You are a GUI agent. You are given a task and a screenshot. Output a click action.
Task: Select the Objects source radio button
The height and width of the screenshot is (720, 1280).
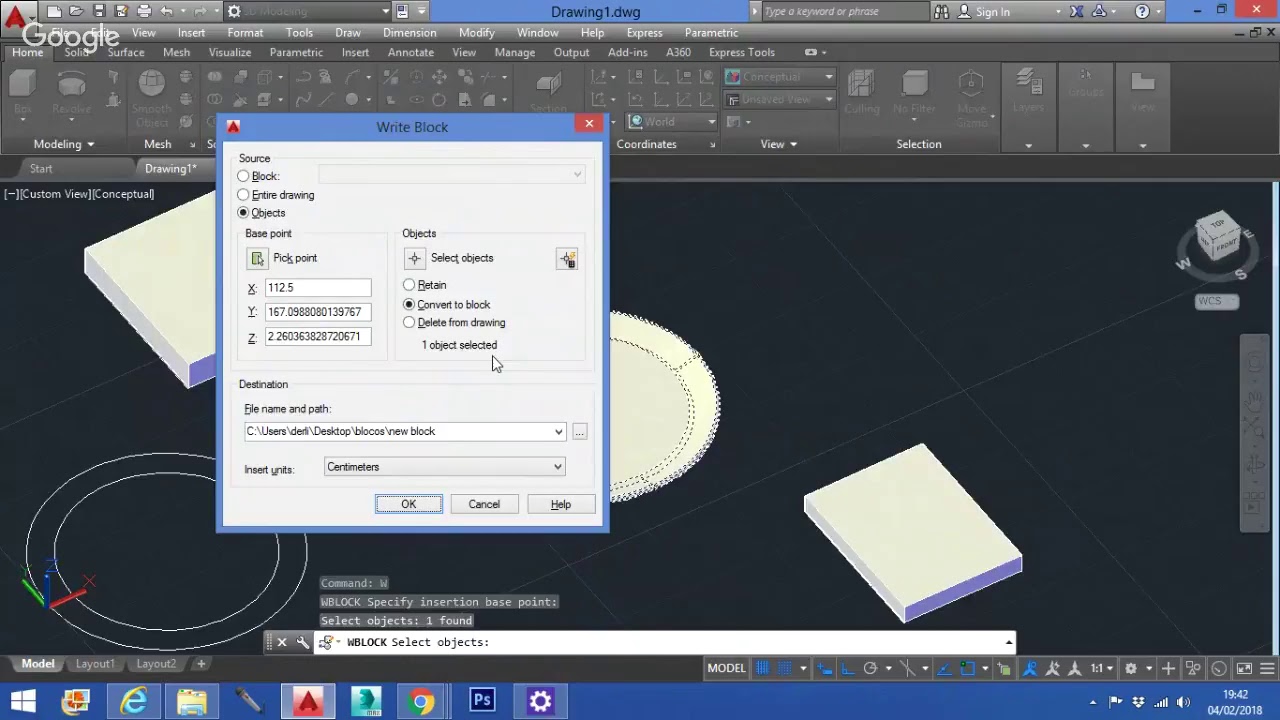(x=243, y=213)
